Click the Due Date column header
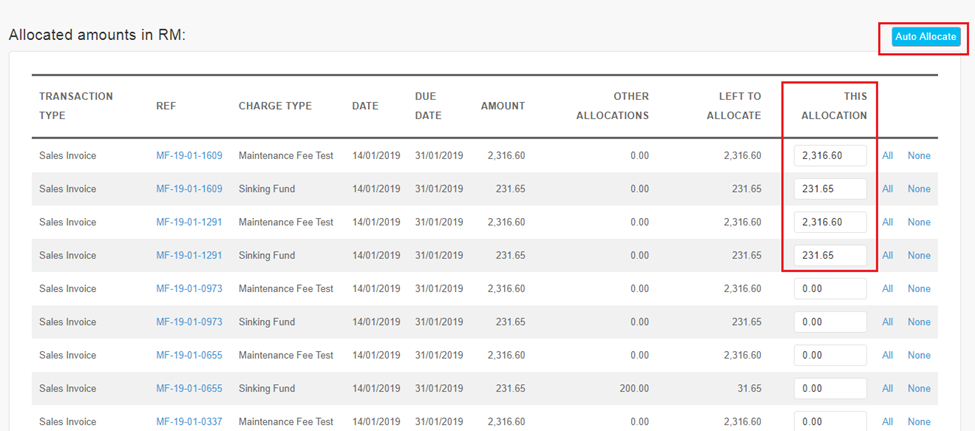The height and width of the screenshot is (431, 975). [x=427, y=106]
